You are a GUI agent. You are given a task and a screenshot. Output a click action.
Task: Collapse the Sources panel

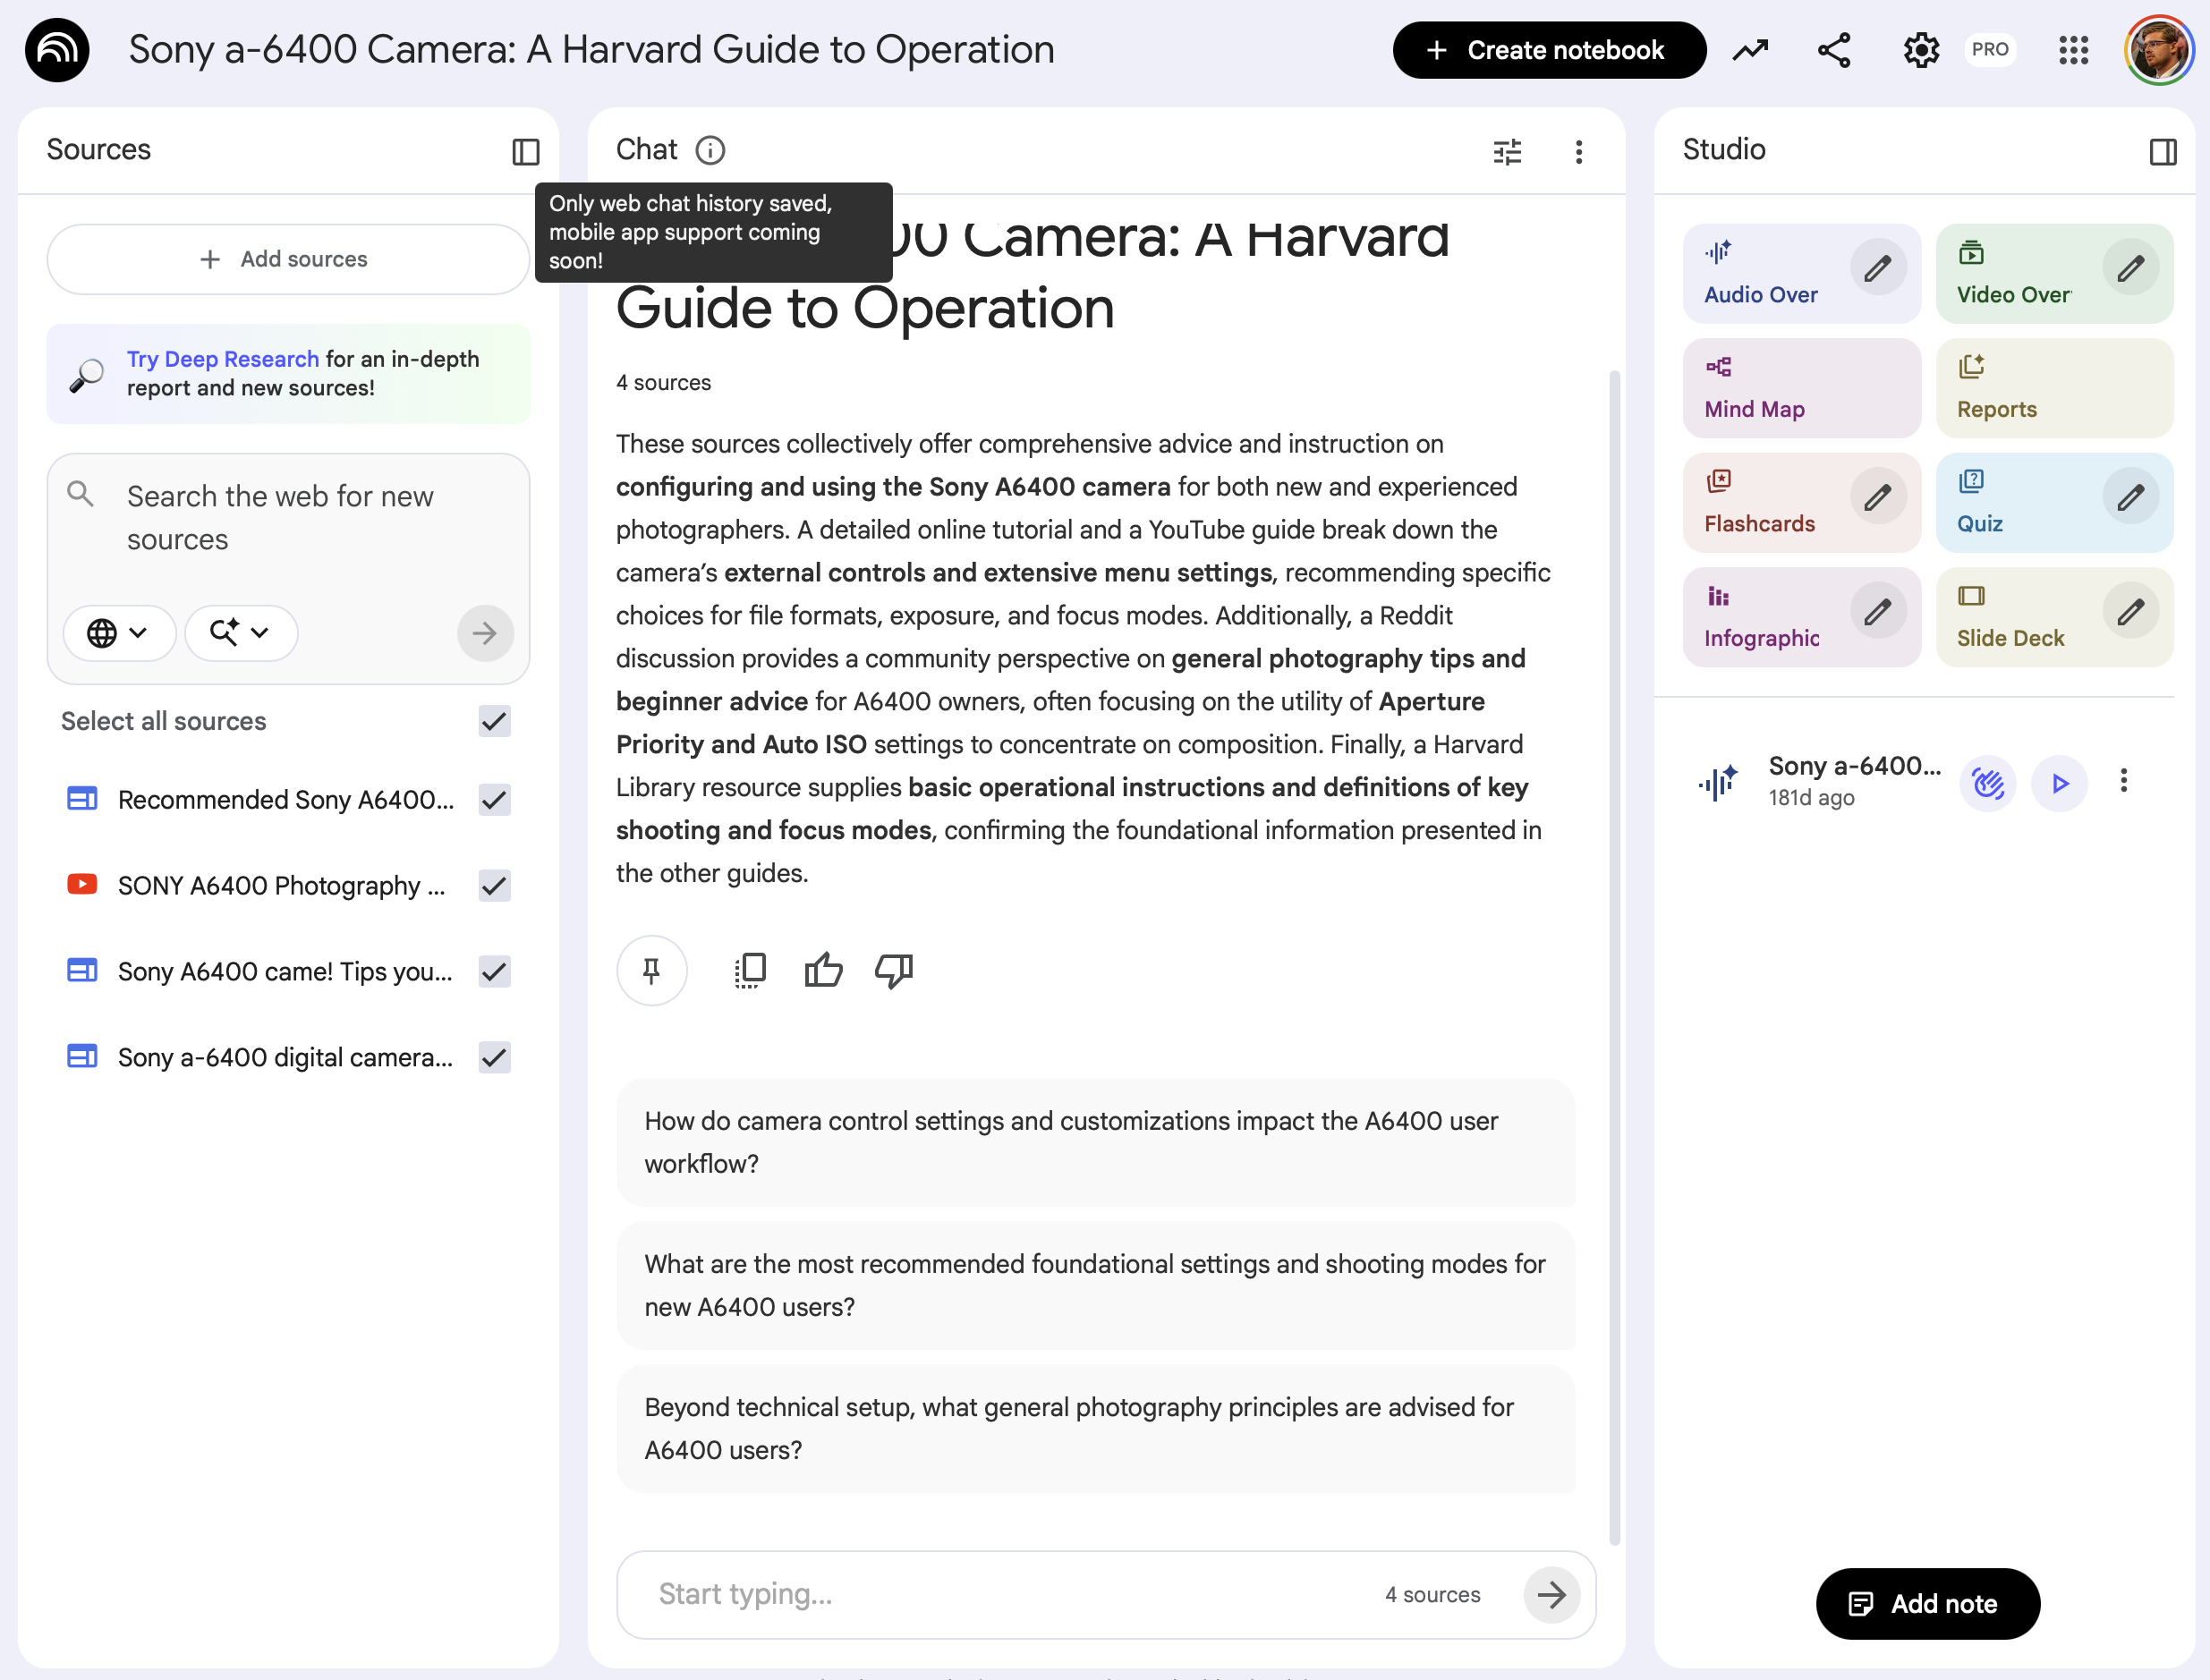[526, 151]
